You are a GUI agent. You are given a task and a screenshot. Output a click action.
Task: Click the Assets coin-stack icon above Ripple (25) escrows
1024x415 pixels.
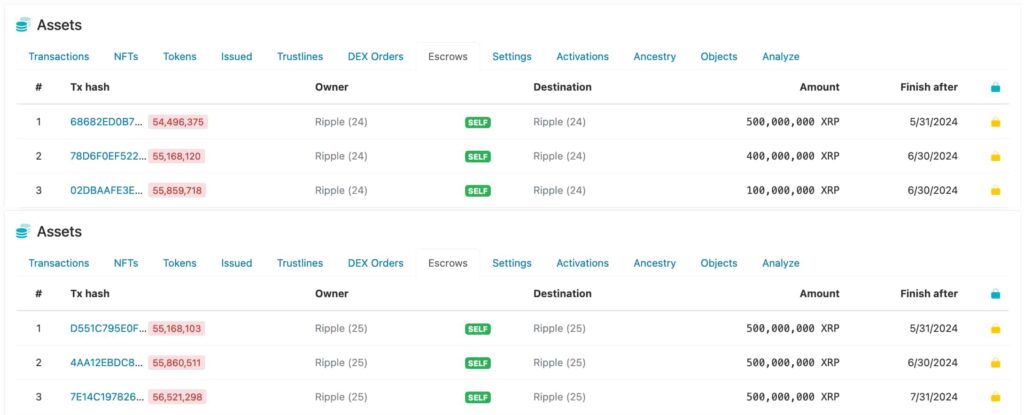point(23,232)
